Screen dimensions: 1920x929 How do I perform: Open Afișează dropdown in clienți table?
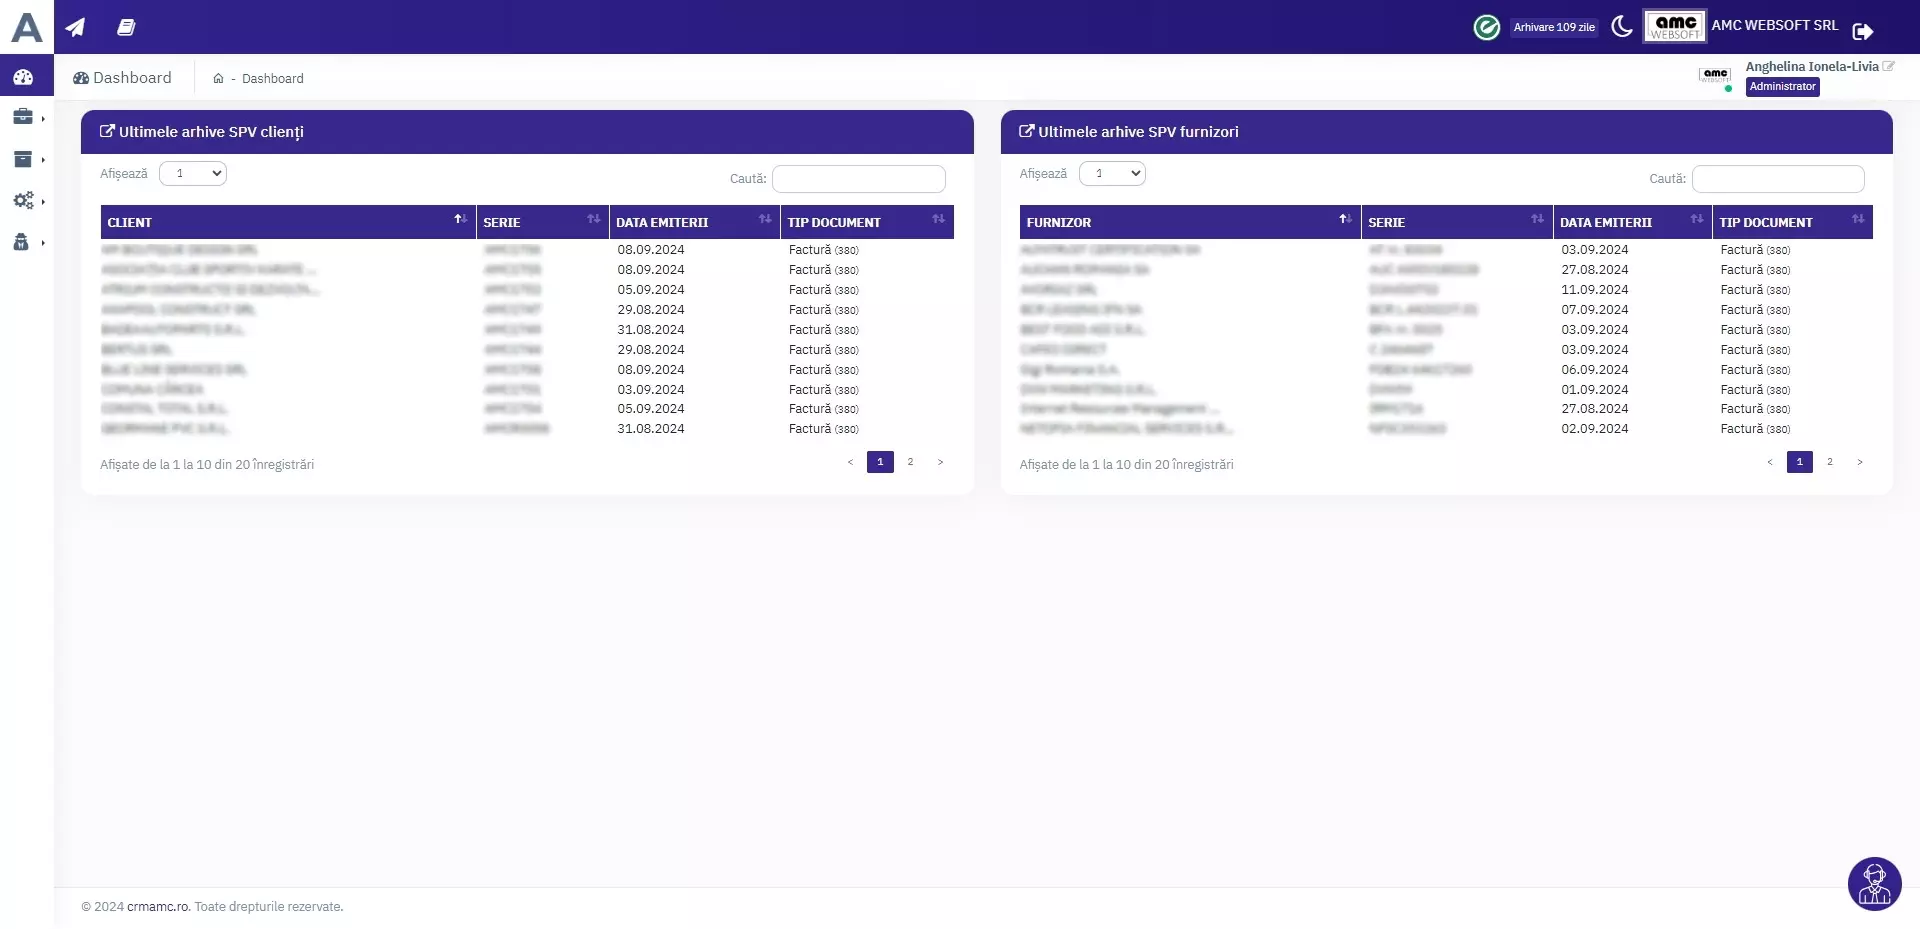[x=193, y=174]
